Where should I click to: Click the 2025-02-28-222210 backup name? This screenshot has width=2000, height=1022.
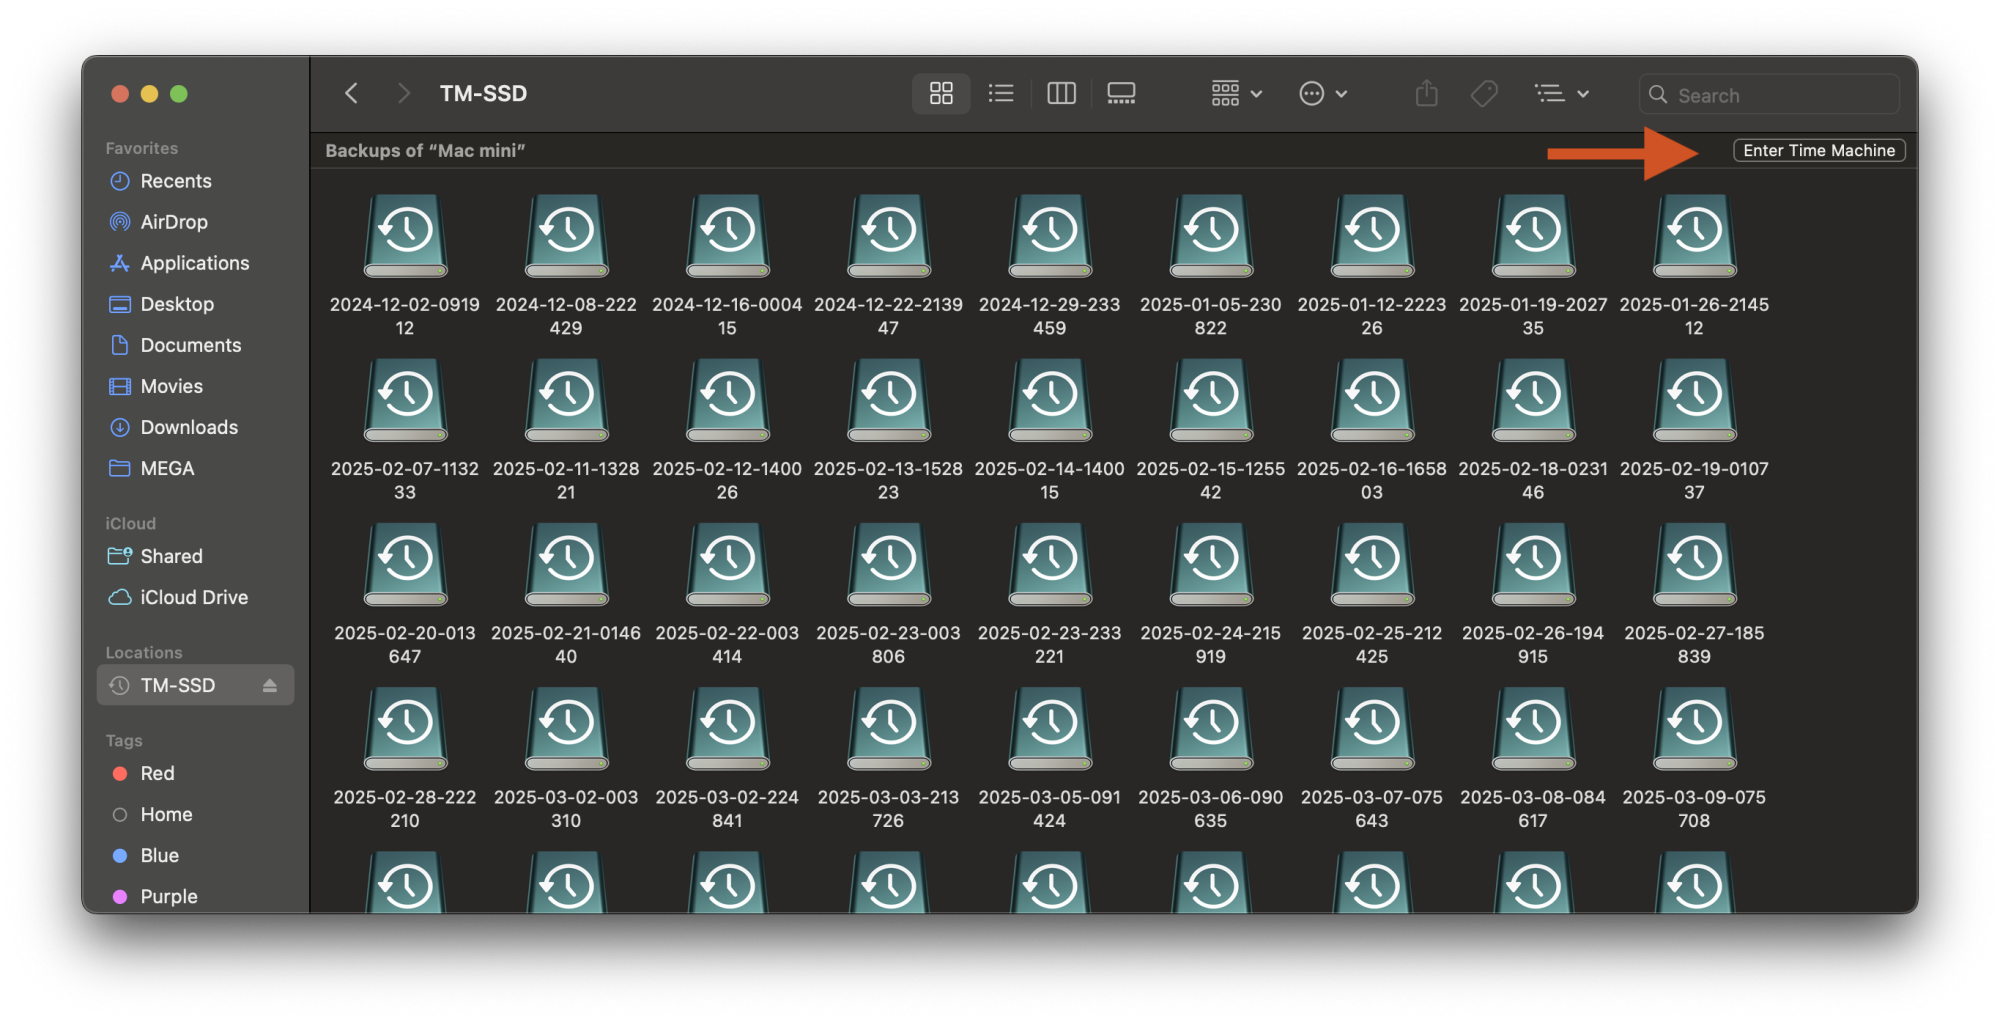click(x=405, y=809)
